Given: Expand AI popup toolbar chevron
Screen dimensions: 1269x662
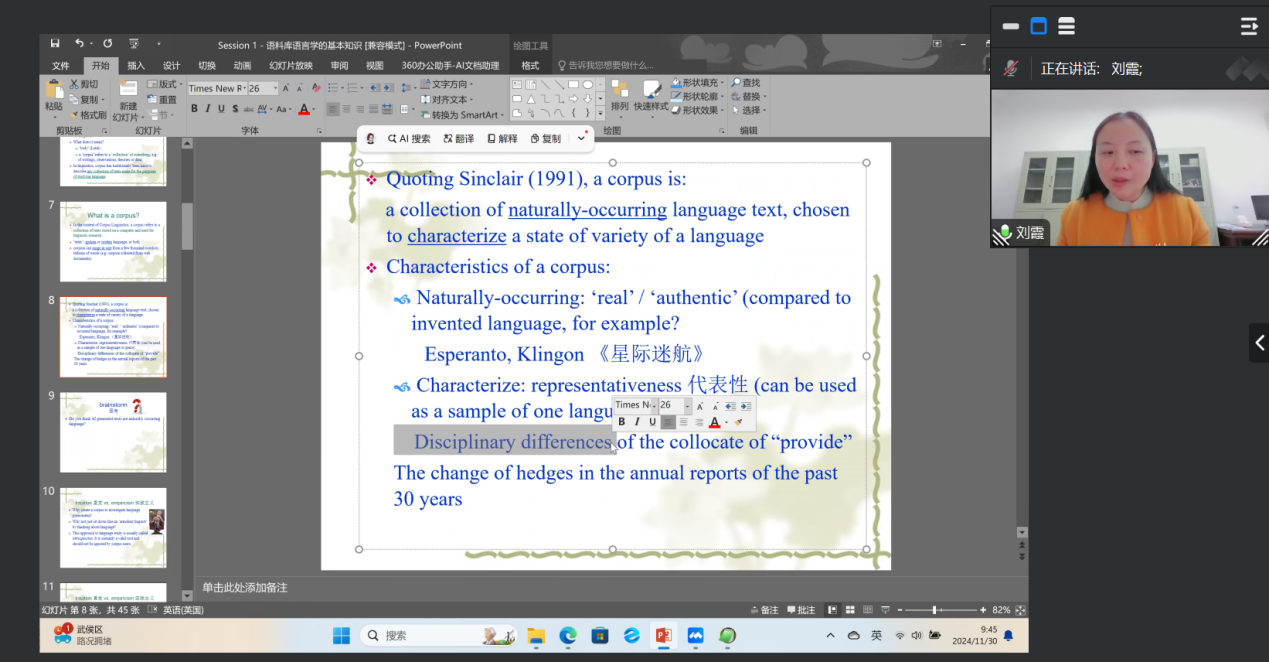Looking at the screenshot, I should (x=581, y=138).
